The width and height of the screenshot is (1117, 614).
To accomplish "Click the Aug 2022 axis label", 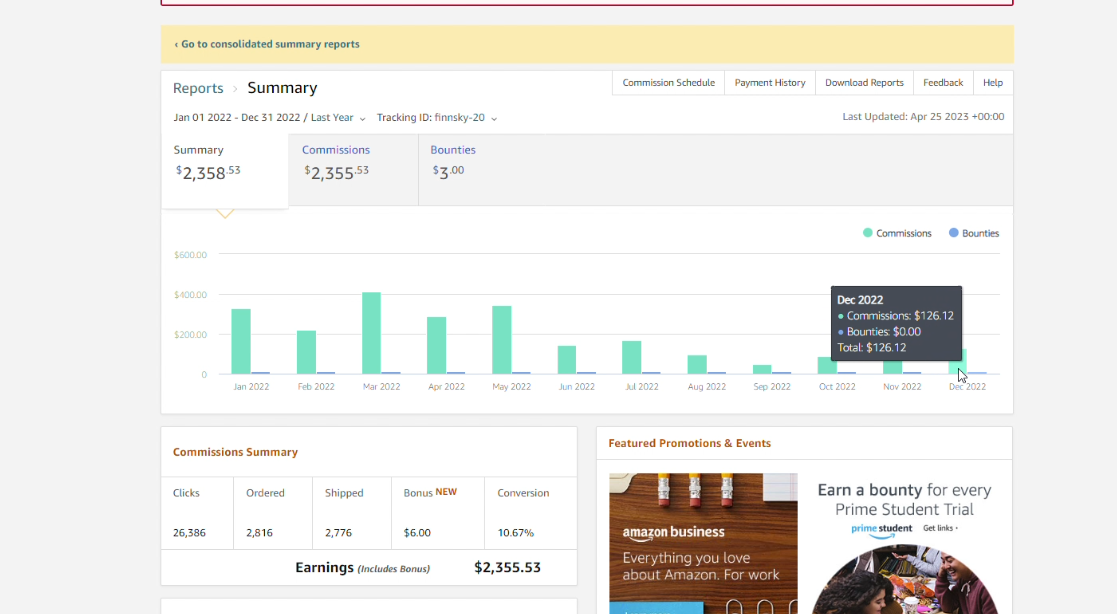I will click(707, 387).
